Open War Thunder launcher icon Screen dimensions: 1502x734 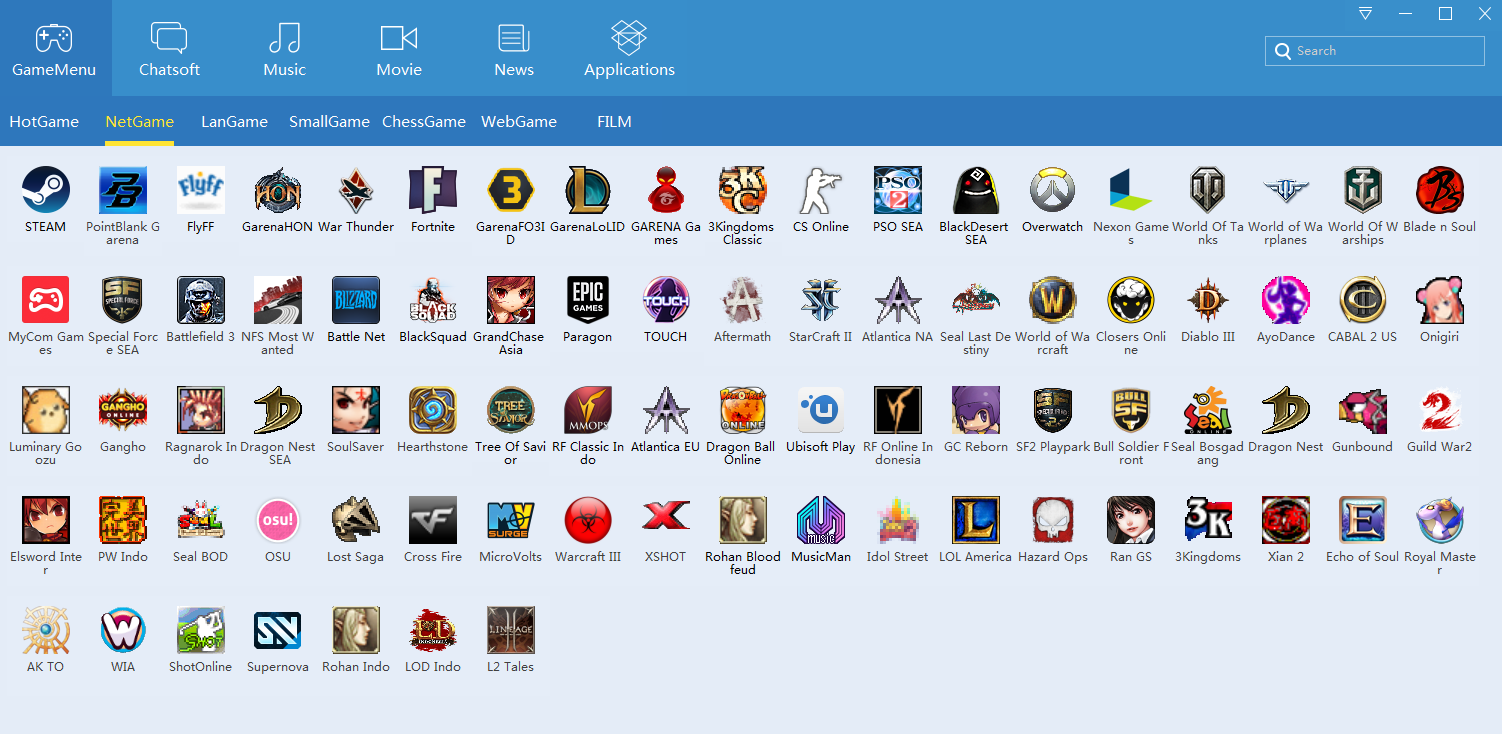355,190
